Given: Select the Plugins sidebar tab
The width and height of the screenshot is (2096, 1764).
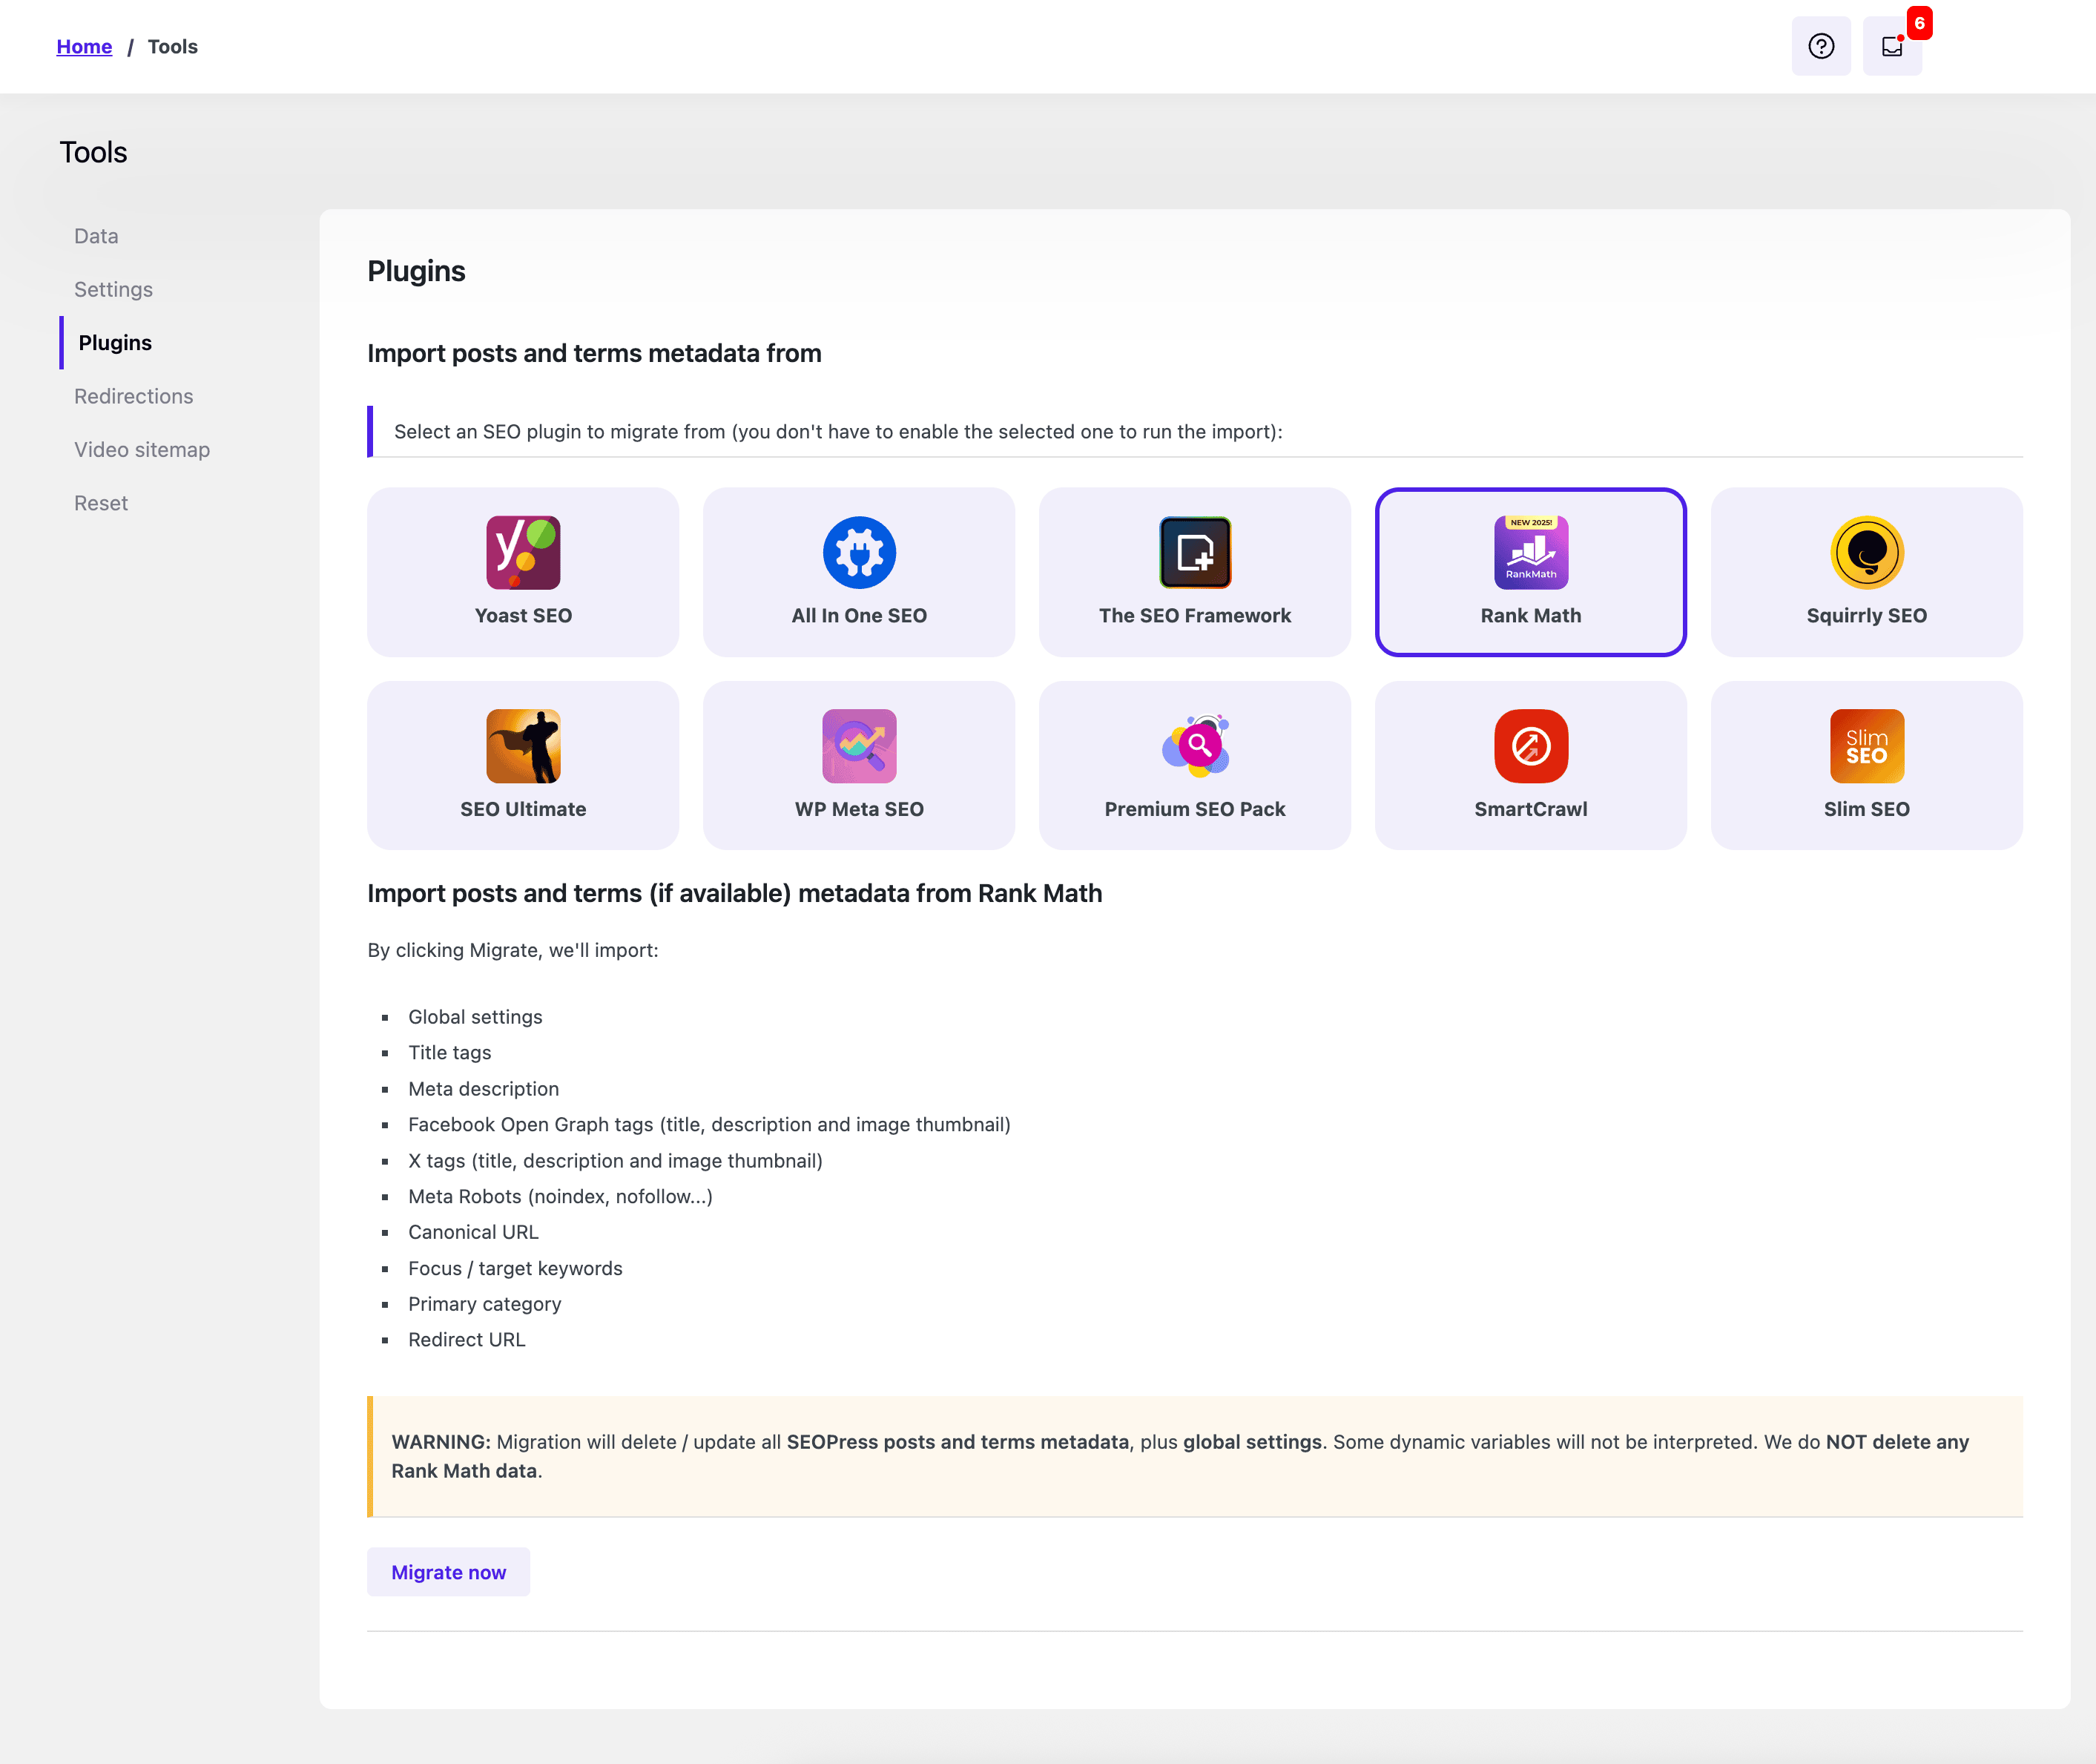Looking at the screenshot, I should point(115,343).
